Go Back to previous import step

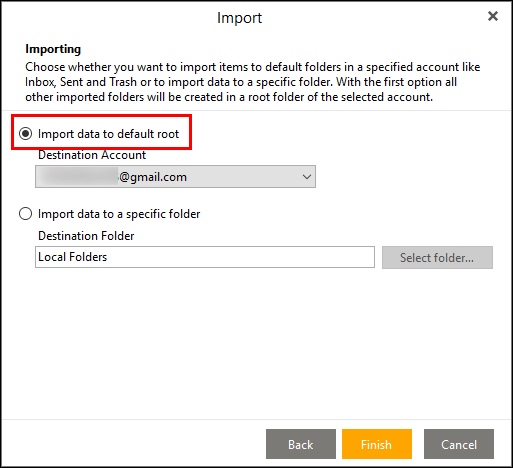click(301, 444)
